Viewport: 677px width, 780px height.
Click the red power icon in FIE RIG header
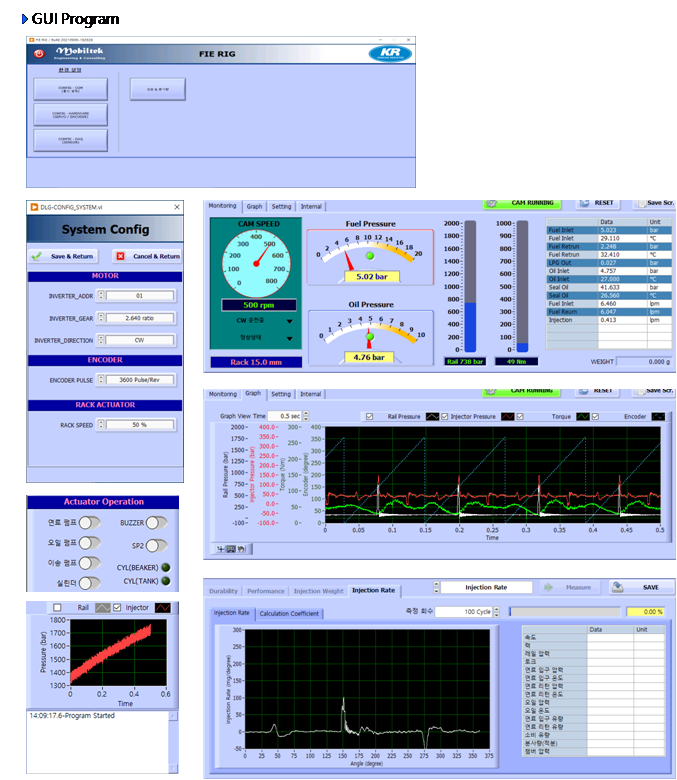39,53
